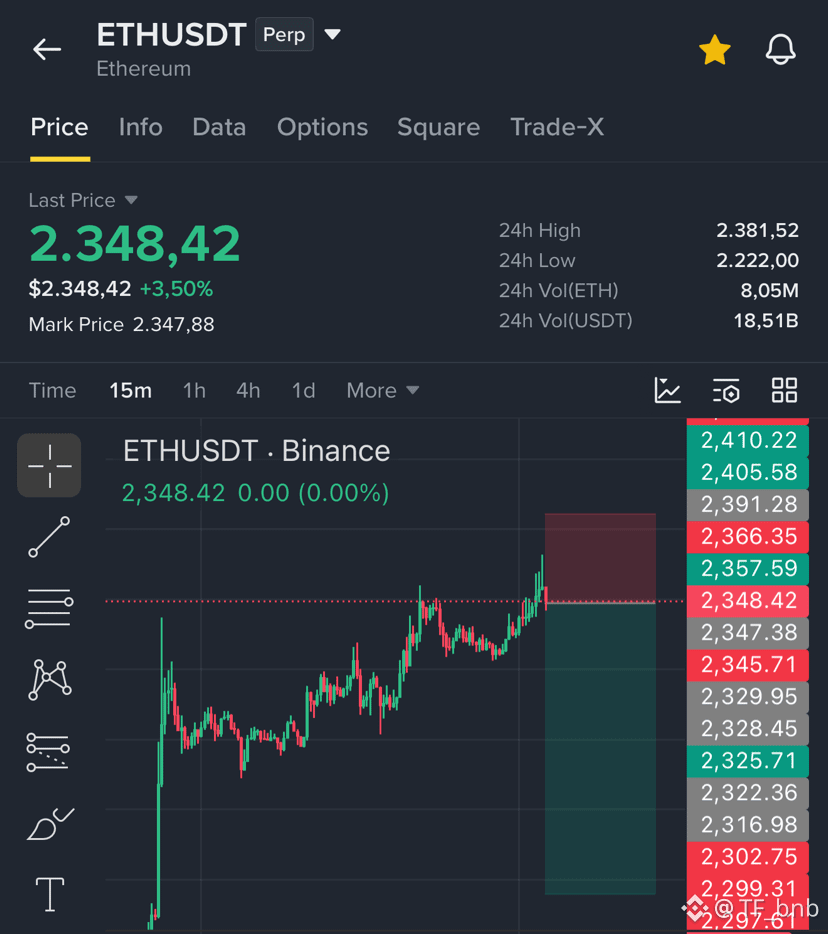
Task: Select the 1h chart interval
Action: [194, 391]
